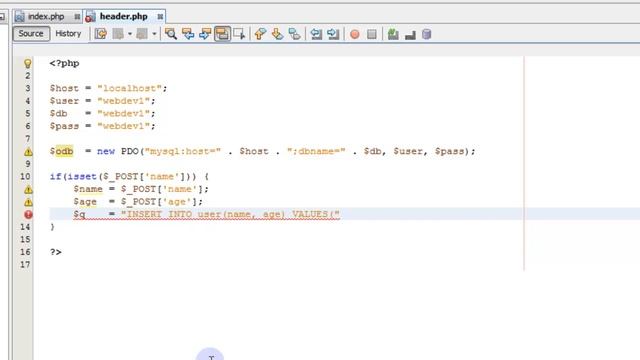
Task: Click the Shift Line Left icon
Action: [316, 34]
